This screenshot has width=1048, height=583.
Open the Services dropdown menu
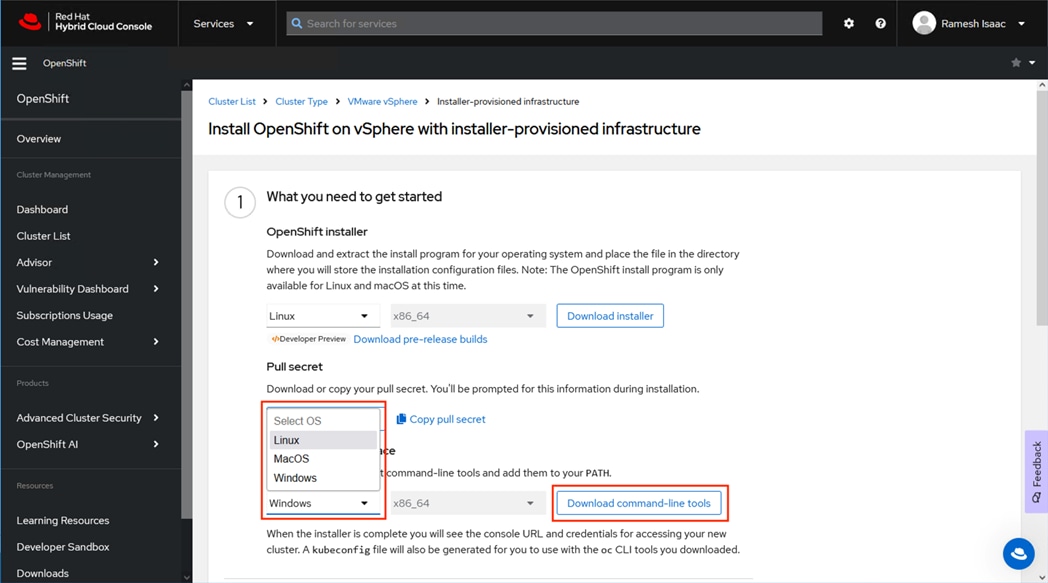(x=223, y=23)
